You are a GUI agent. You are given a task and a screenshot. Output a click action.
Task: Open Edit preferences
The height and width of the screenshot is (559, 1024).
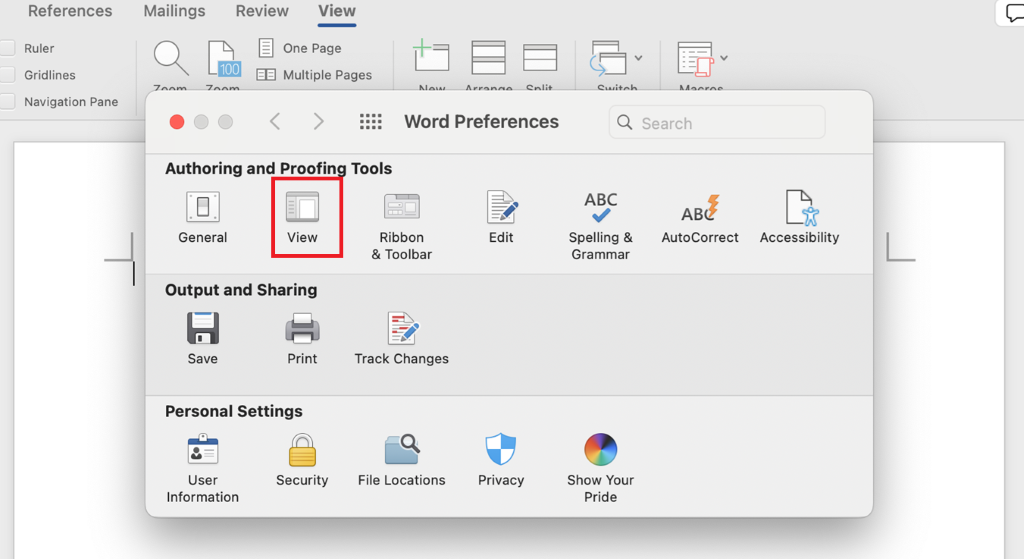pyautogui.click(x=501, y=218)
